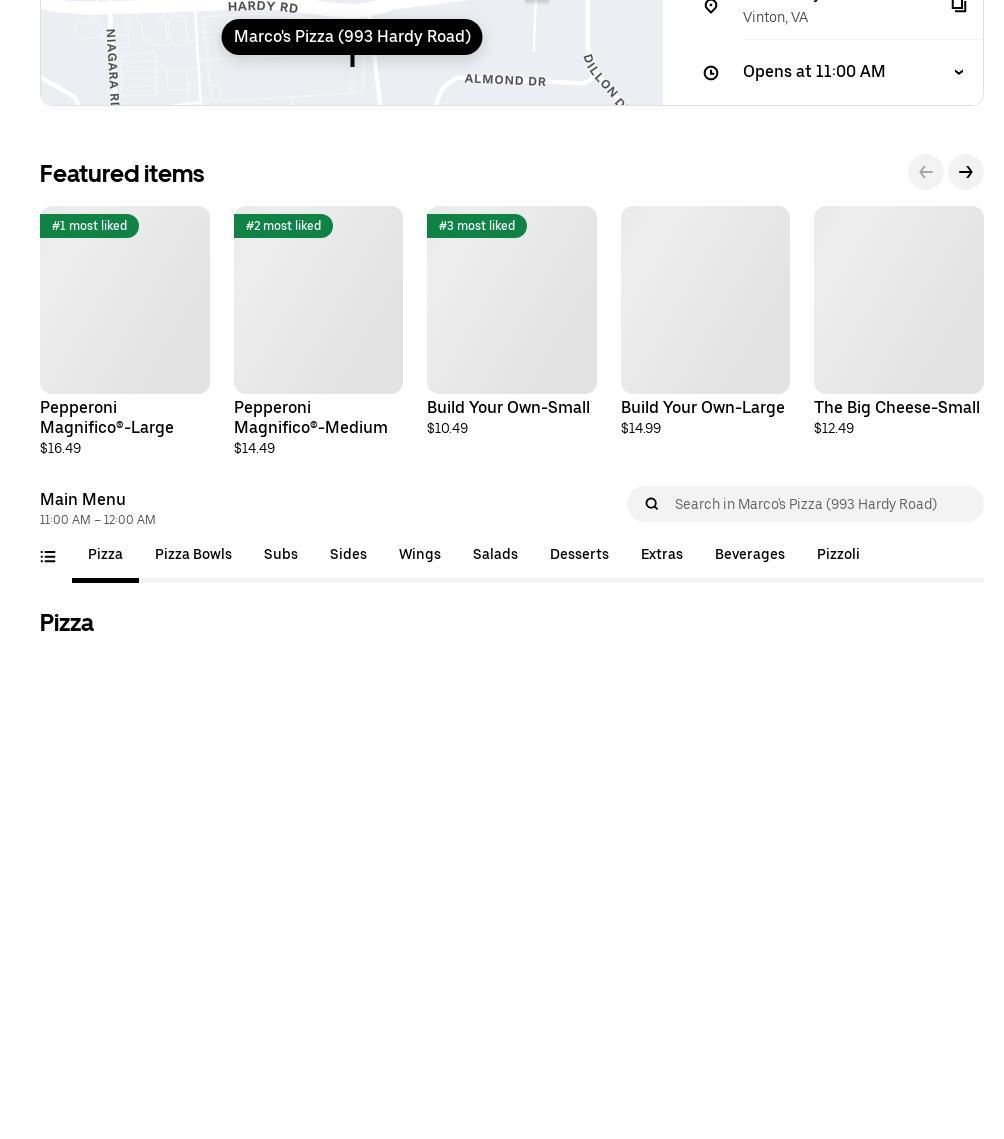The height and width of the screenshot is (1139, 1004).
Task: Click the copy address icon
Action: 959,6
